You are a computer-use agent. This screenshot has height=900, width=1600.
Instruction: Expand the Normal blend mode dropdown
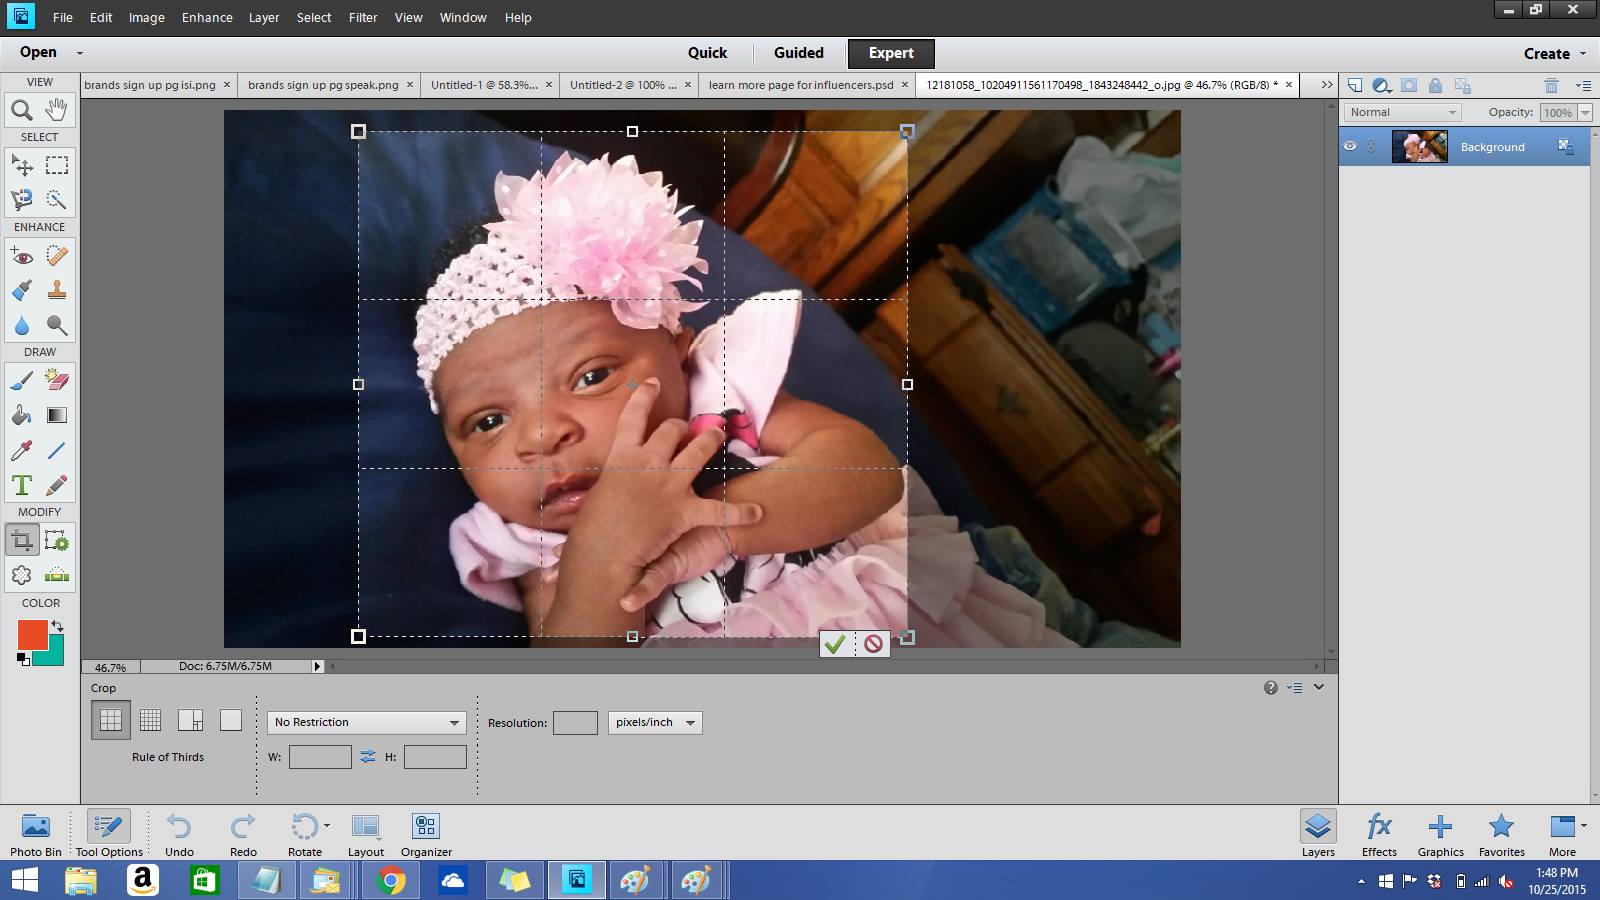(x=1402, y=112)
